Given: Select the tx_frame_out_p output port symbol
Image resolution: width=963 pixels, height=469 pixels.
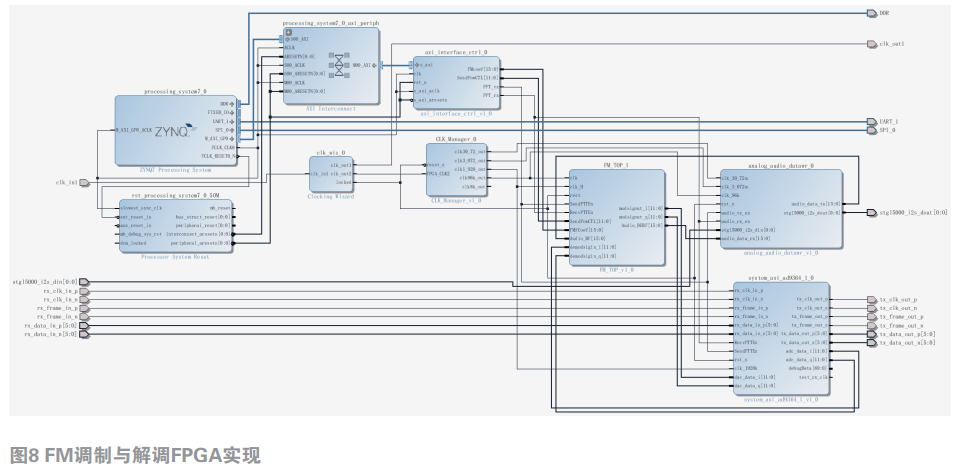Looking at the screenshot, I should click(871, 317).
